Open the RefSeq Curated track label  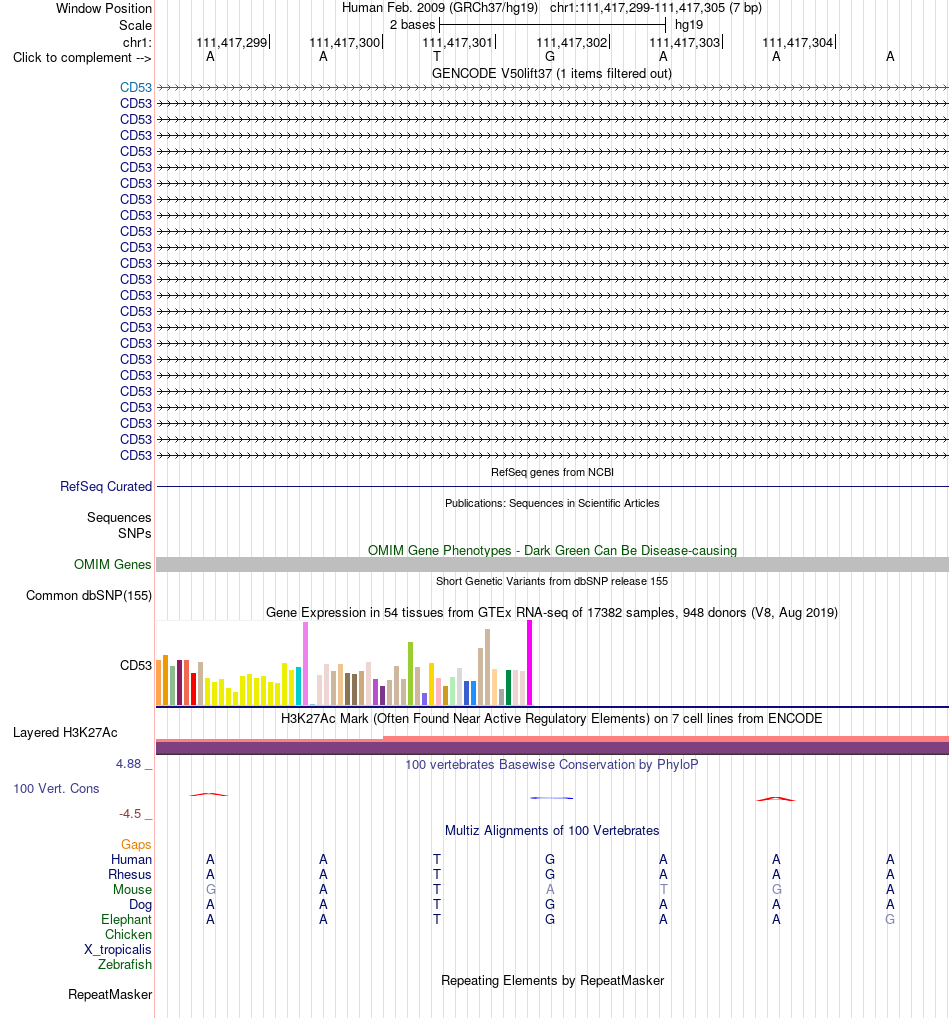click(106, 486)
